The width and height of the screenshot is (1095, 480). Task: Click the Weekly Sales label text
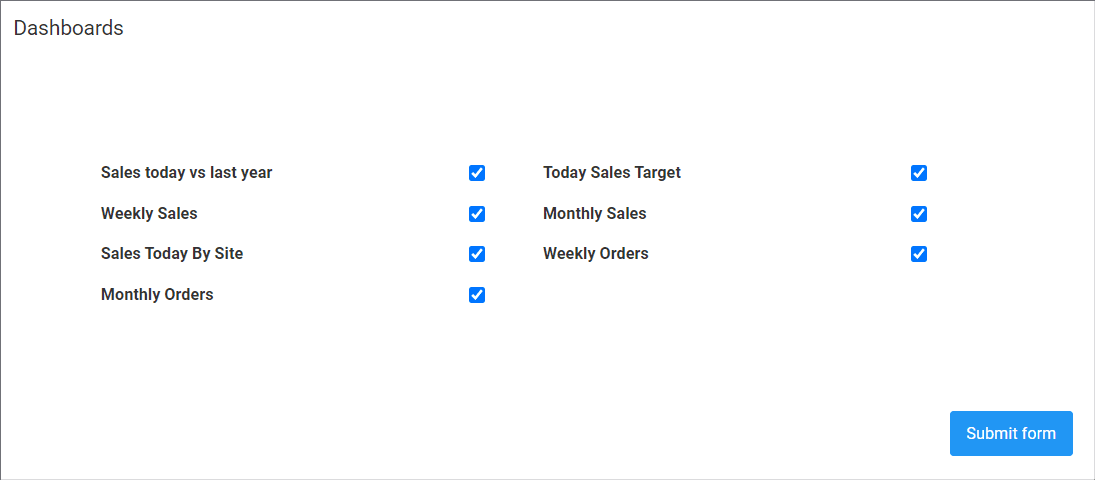point(149,214)
